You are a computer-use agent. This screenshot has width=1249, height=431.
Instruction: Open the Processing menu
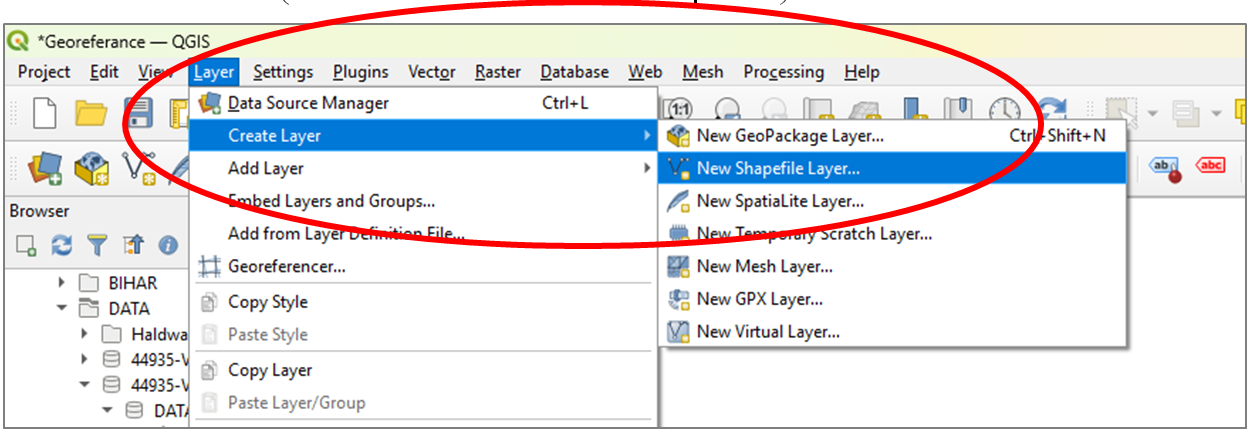(x=784, y=72)
